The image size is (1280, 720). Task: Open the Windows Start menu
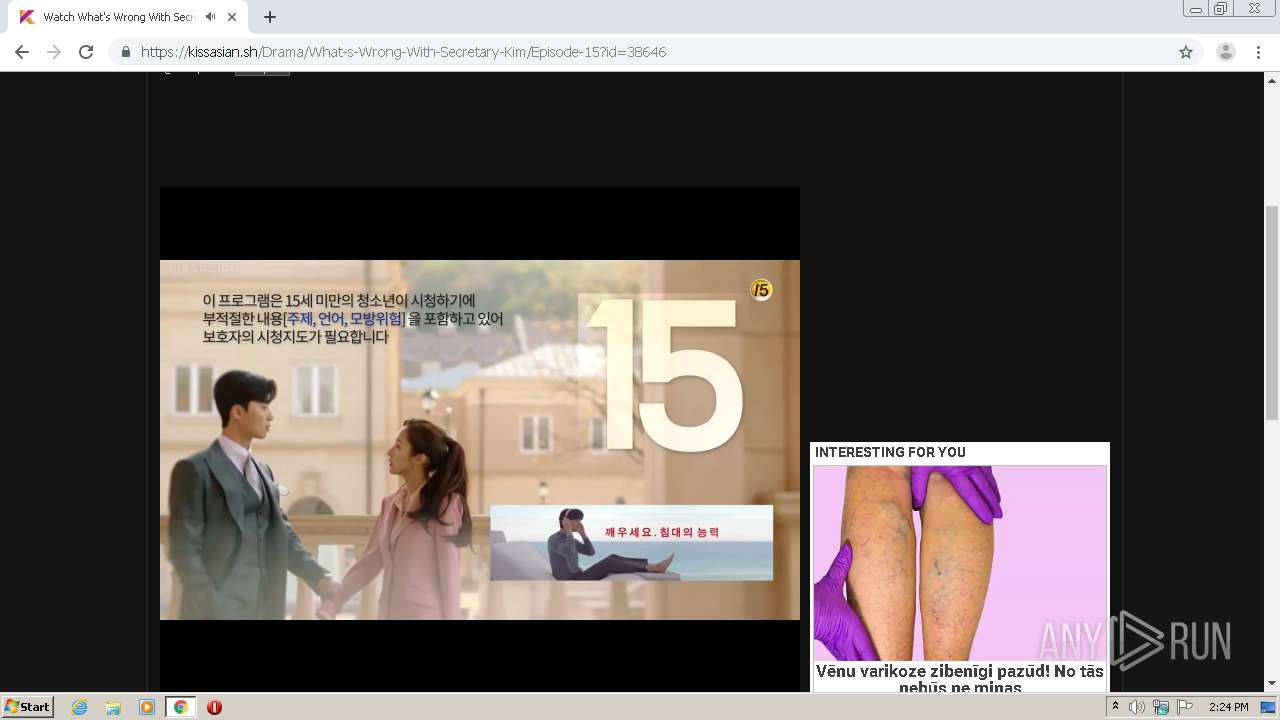click(x=27, y=706)
